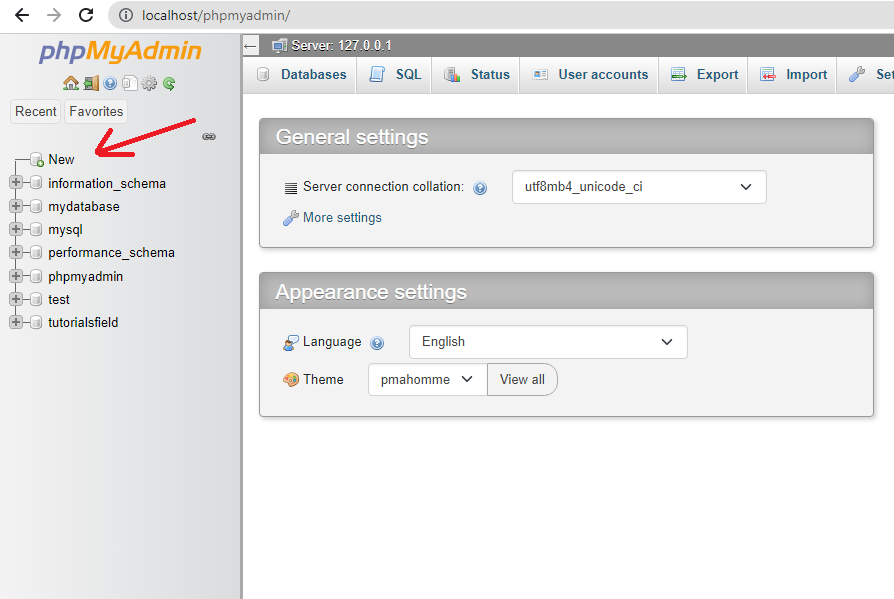The height and width of the screenshot is (599, 894).
Task: Show Recent tables list
Action: (35, 111)
